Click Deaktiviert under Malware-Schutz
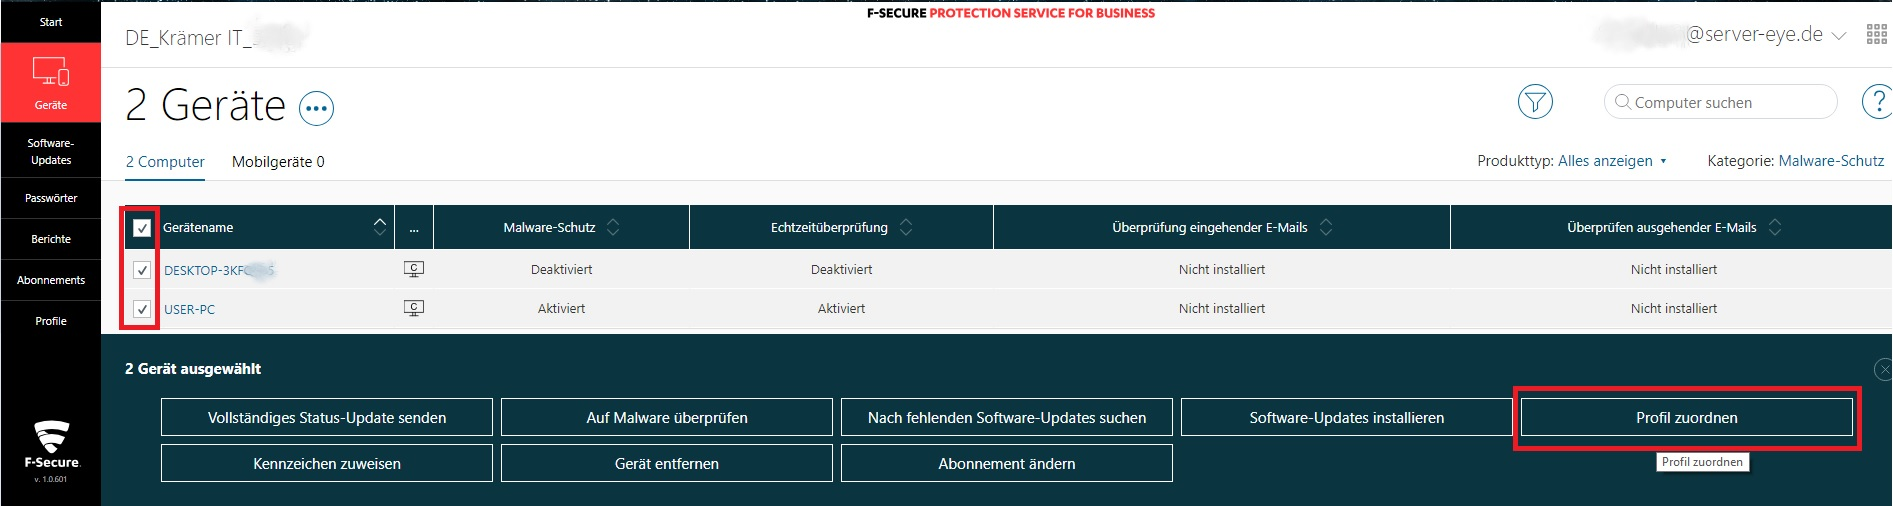 tap(561, 269)
